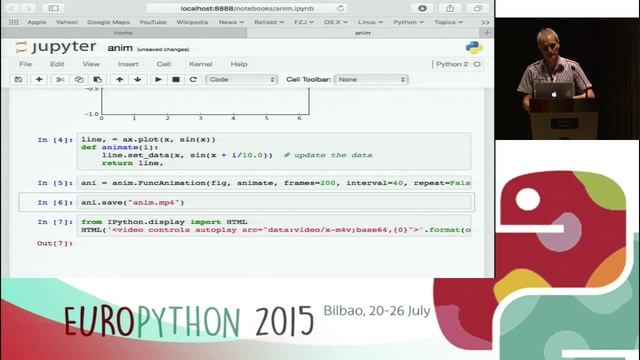The height and width of the screenshot is (360, 640).
Task: Open the Cell menu
Action: click(x=164, y=64)
